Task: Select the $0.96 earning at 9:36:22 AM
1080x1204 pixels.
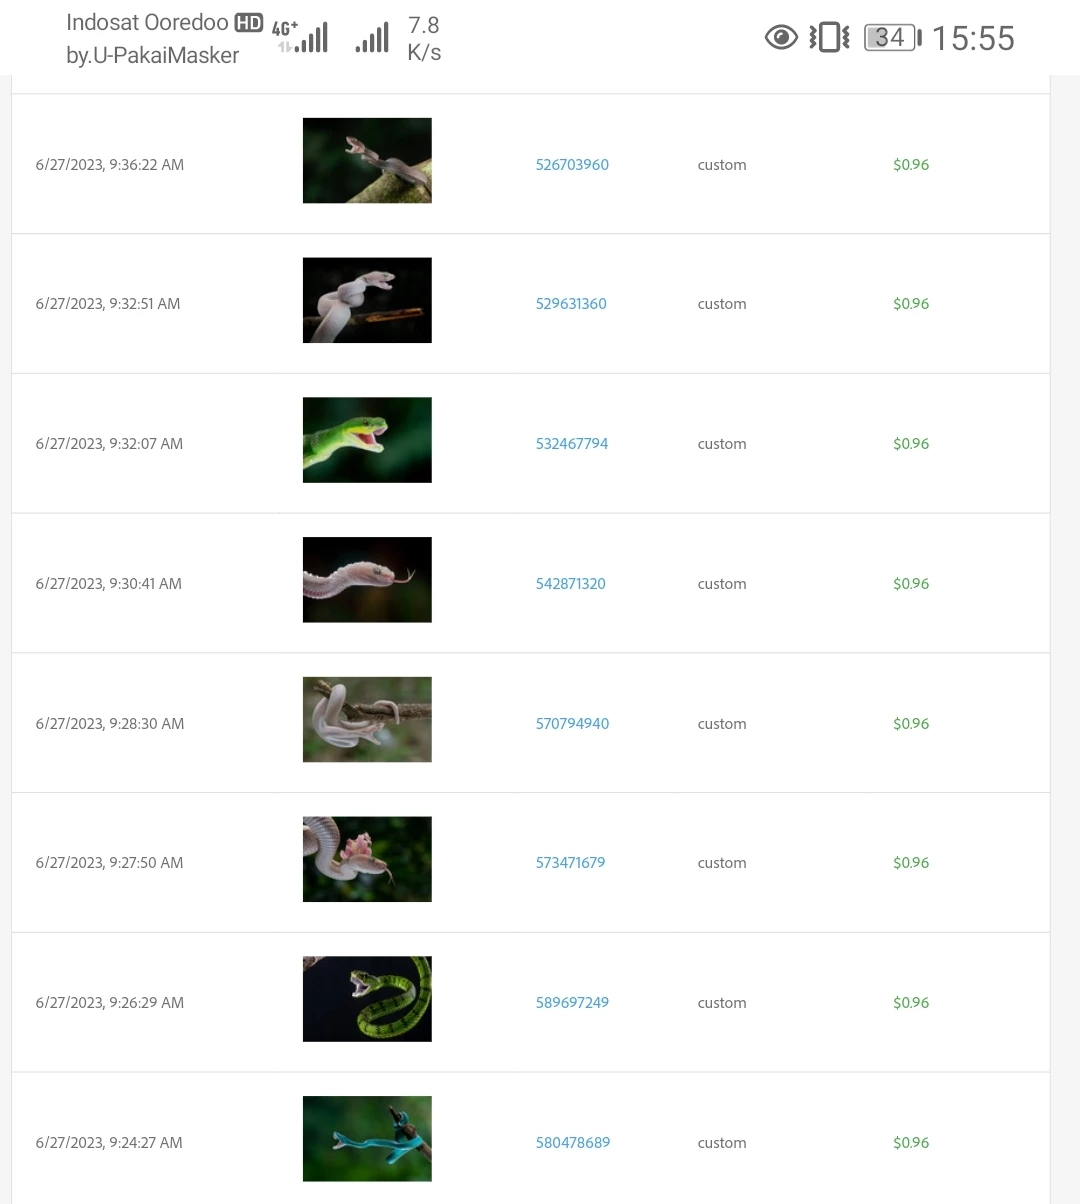Action: [x=911, y=165]
